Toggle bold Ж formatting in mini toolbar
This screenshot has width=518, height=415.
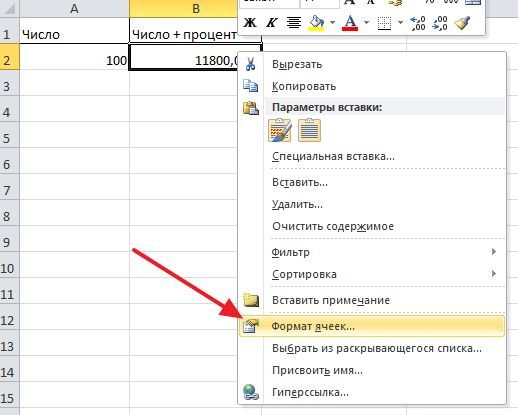pos(250,23)
